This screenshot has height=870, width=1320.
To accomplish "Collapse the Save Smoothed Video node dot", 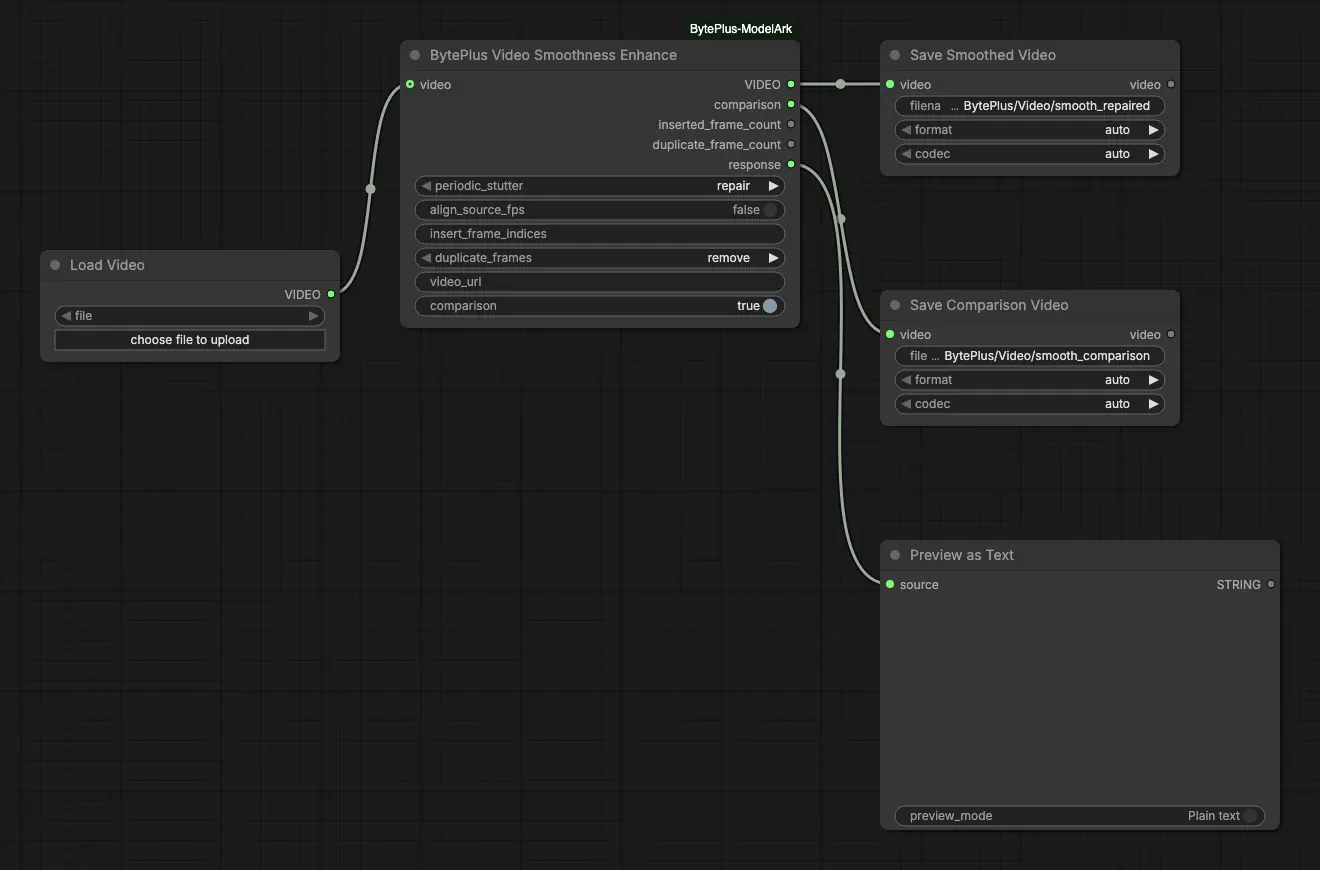I will tap(895, 55).
